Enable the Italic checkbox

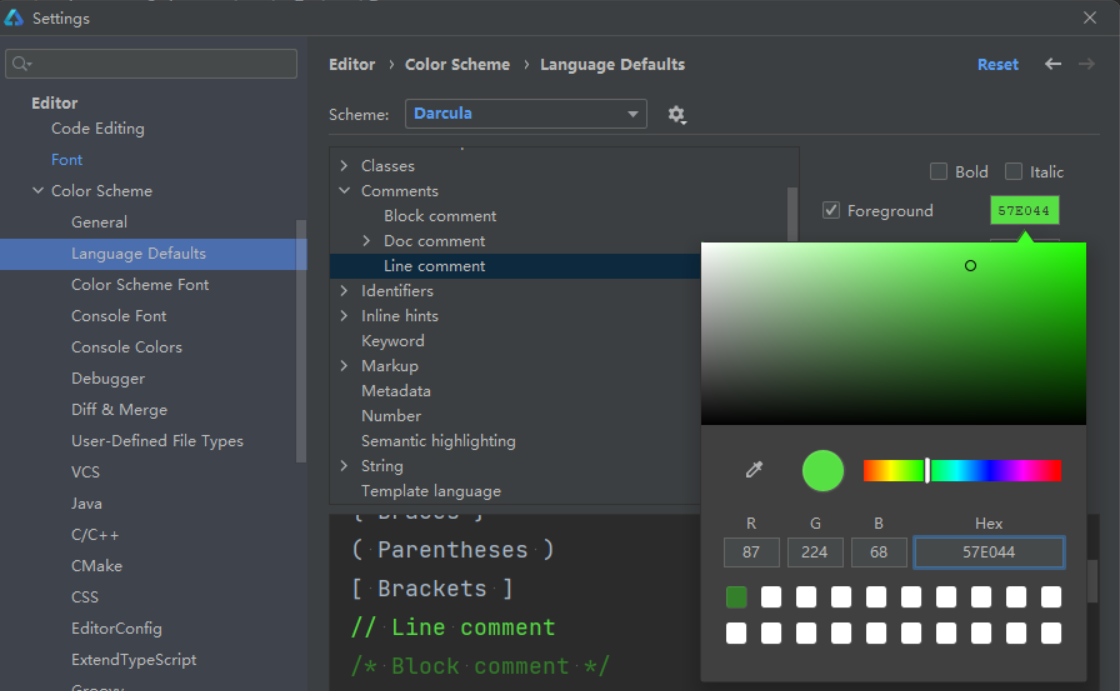point(1013,171)
